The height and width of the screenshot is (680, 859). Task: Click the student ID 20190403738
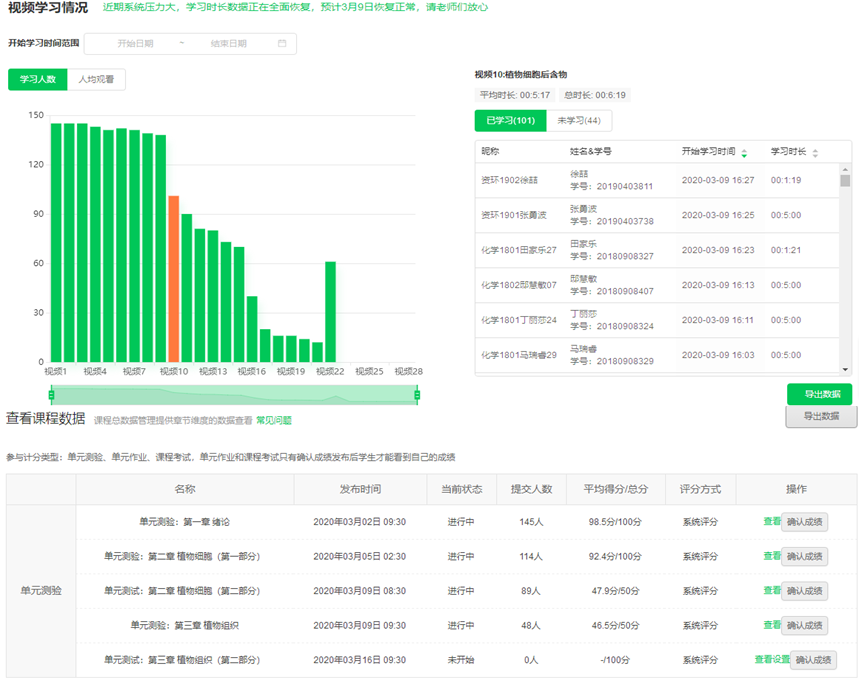coord(625,221)
